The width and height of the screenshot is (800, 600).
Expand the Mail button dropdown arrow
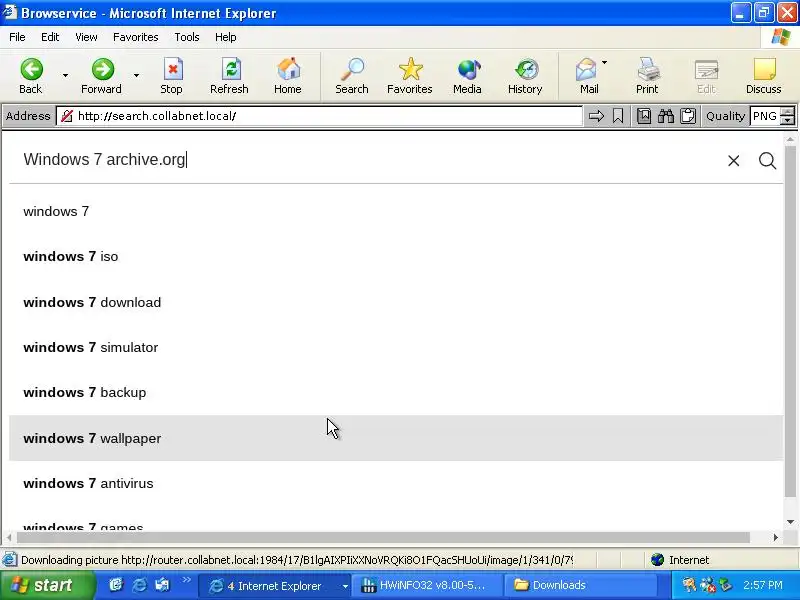coord(605,63)
